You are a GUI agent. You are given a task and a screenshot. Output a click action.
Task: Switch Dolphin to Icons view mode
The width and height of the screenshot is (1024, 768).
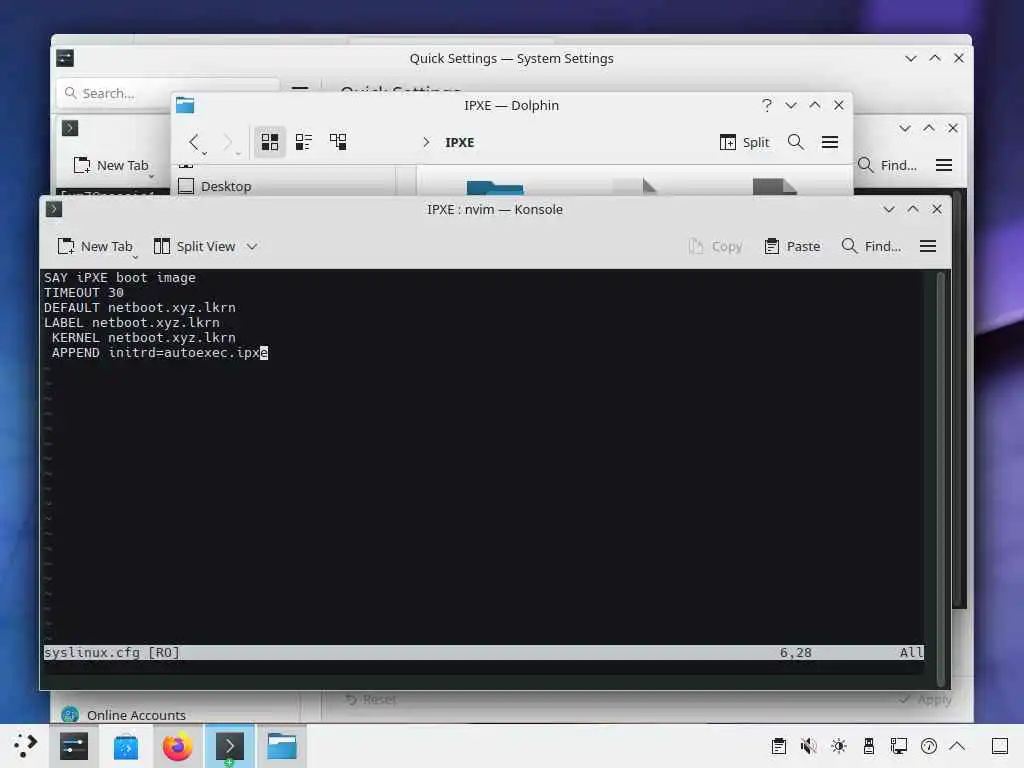coord(270,142)
